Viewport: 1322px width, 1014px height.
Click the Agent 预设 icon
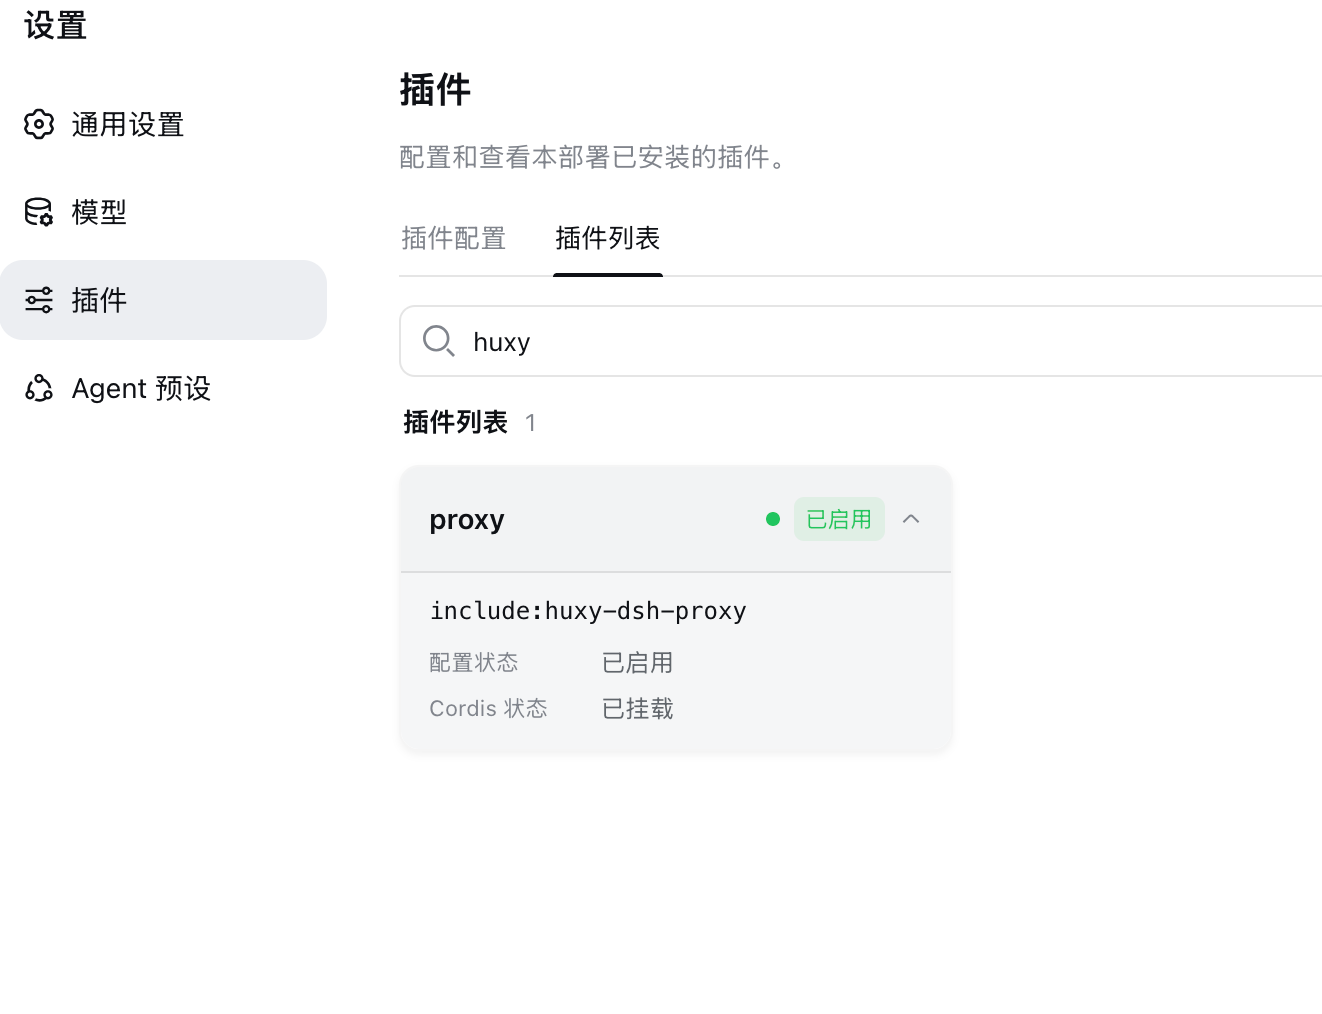click(39, 388)
